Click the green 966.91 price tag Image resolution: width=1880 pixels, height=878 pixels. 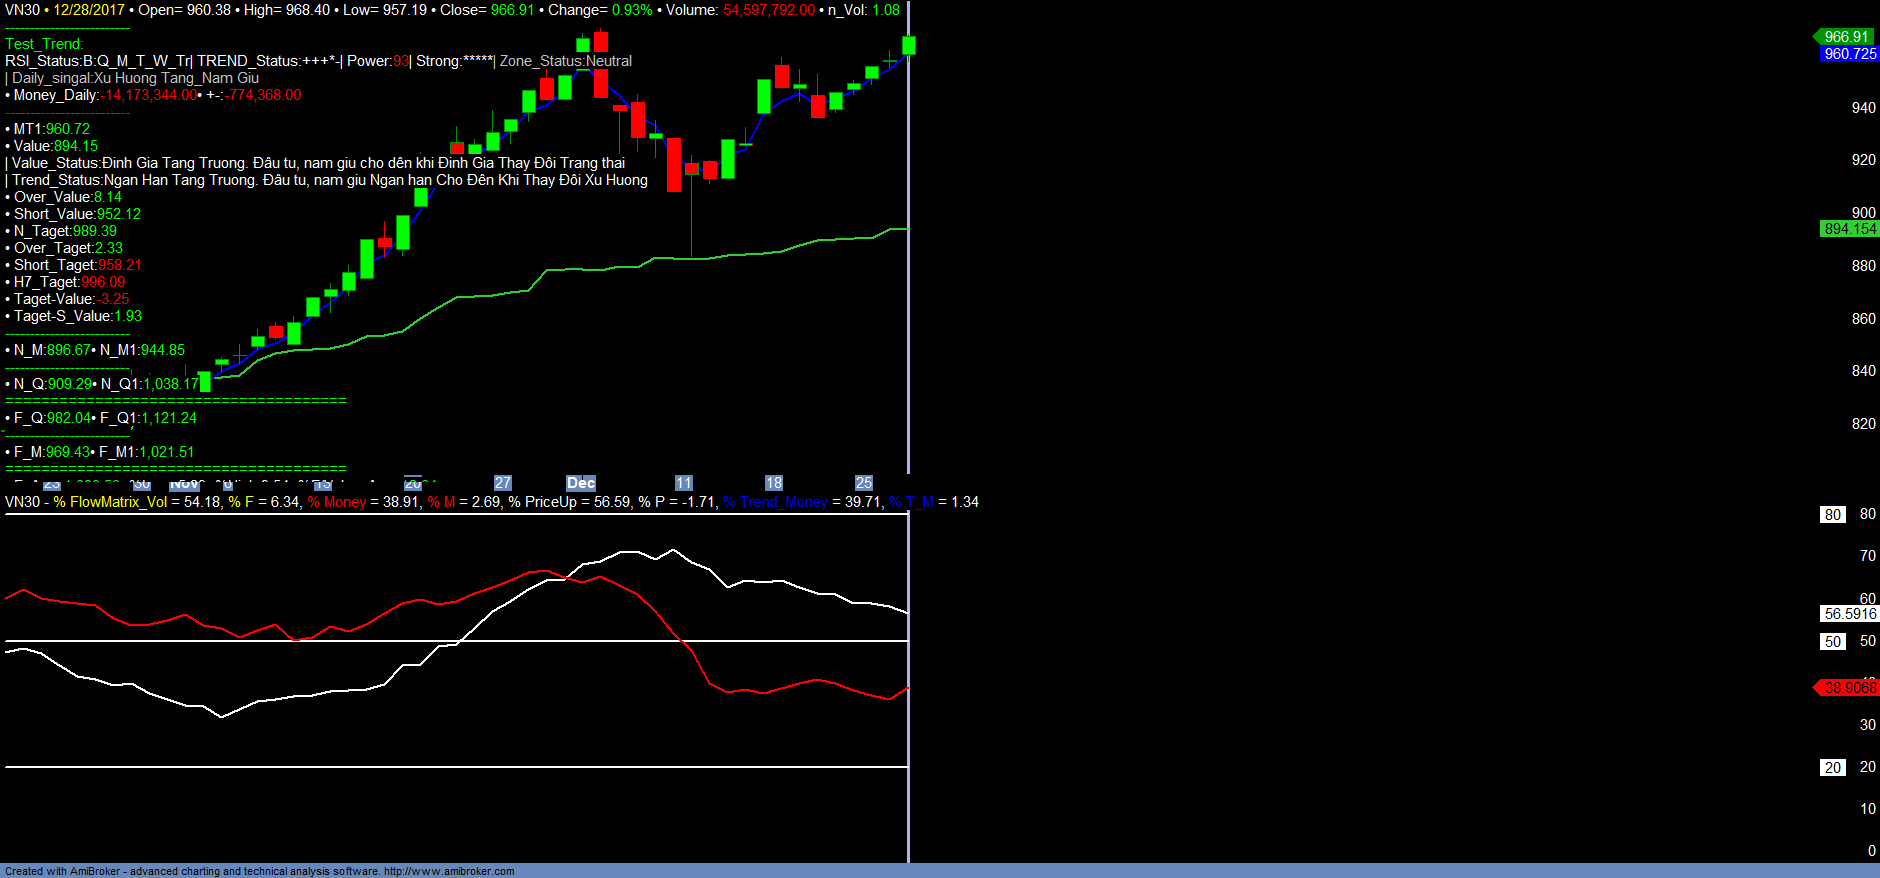coord(1846,37)
